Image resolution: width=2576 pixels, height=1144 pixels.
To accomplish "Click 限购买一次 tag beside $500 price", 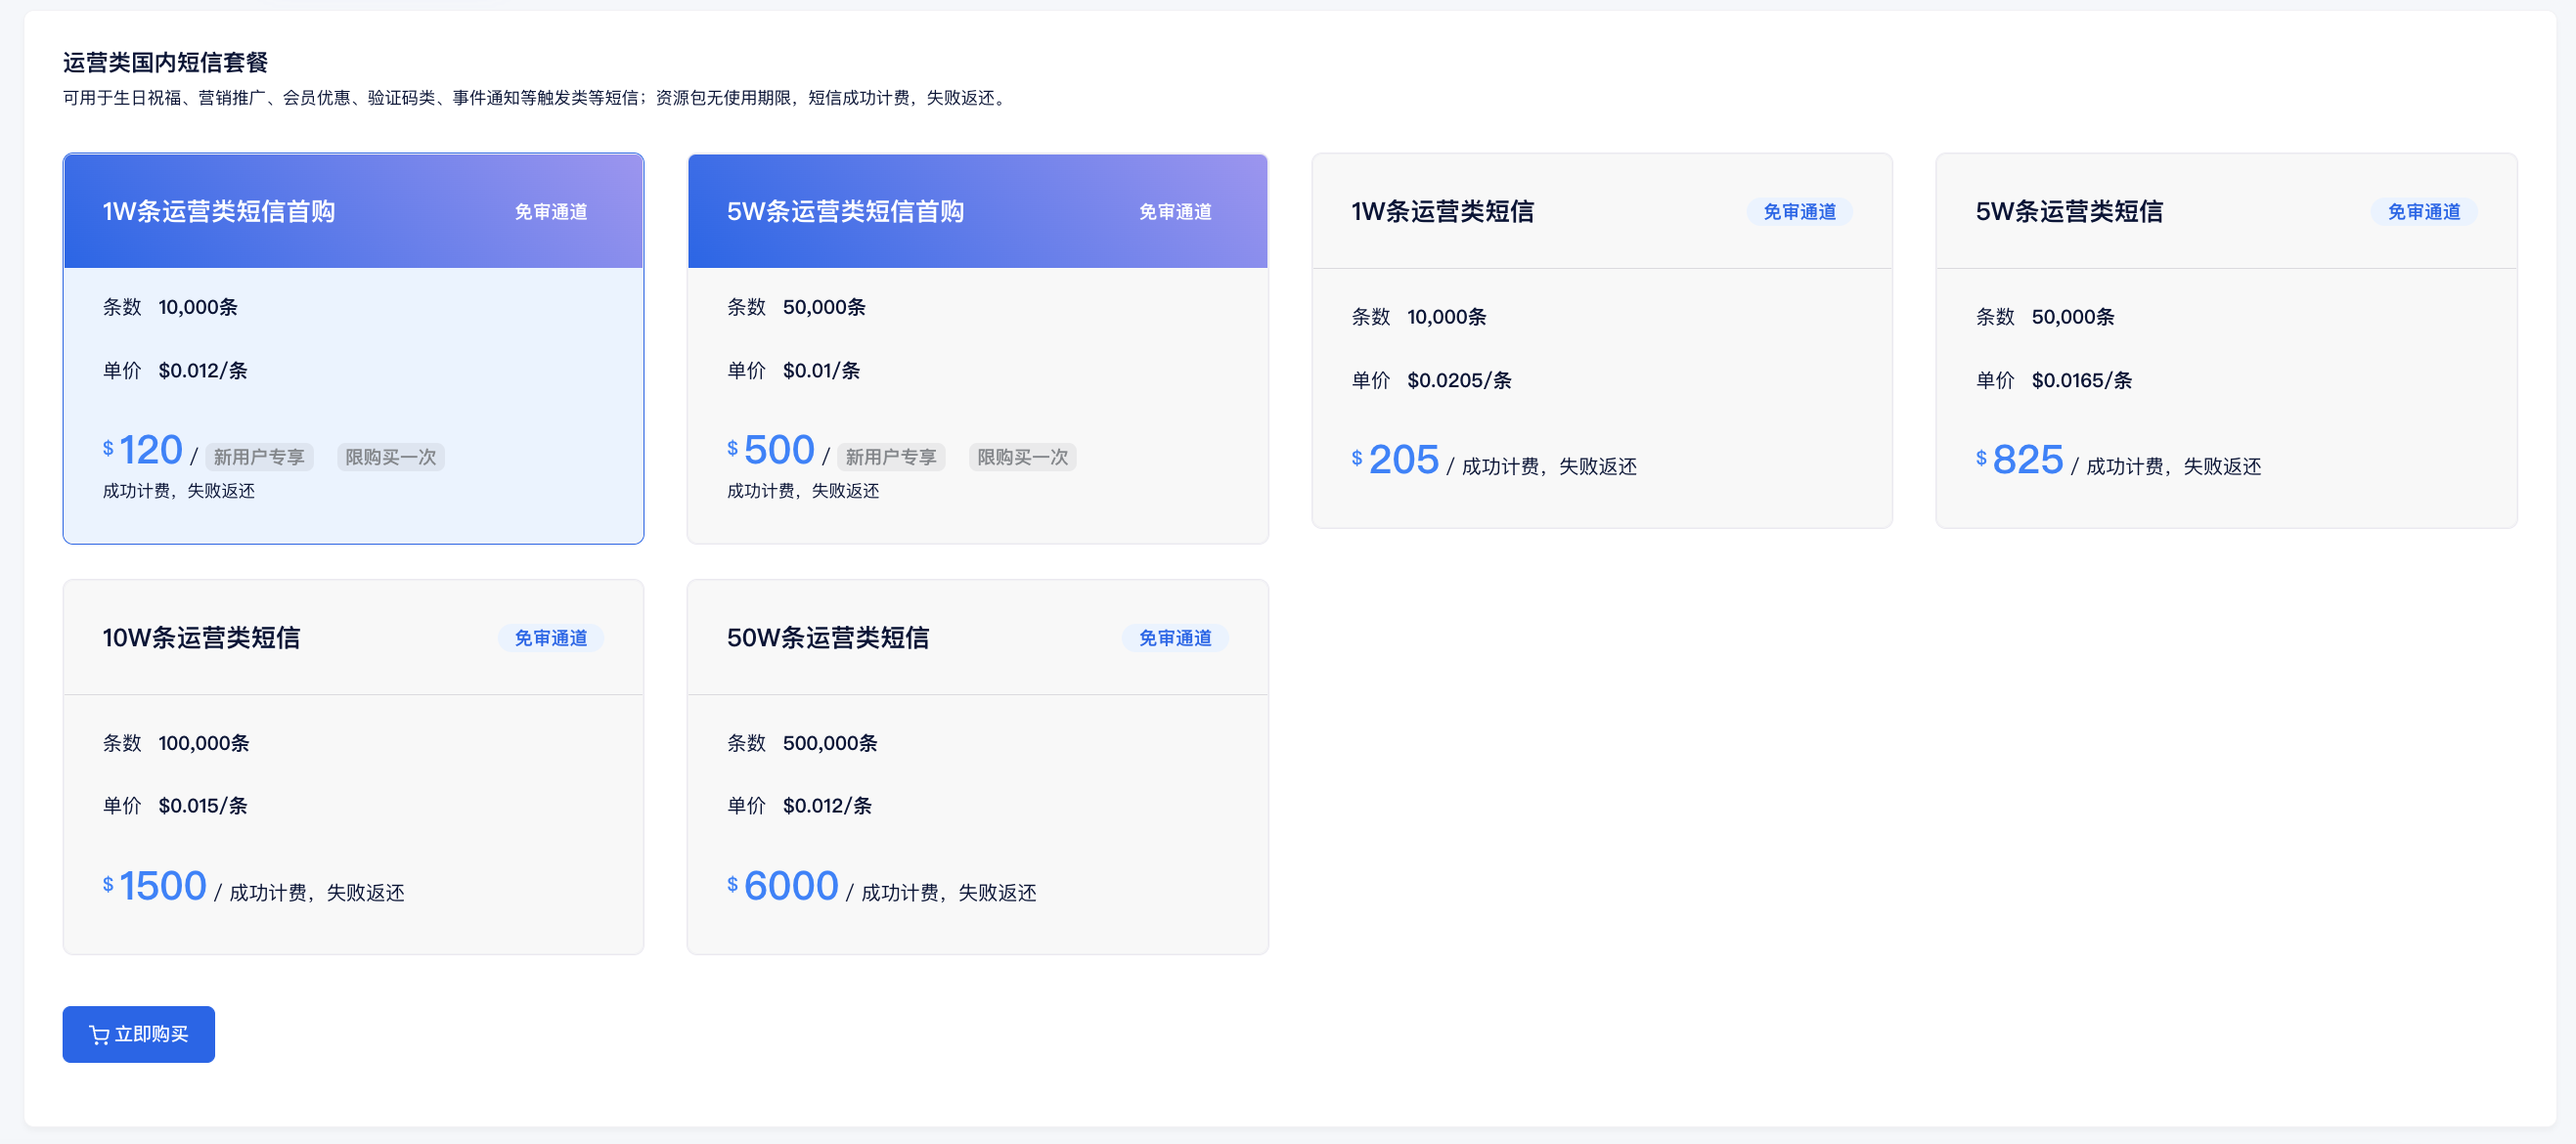I will point(1022,457).
